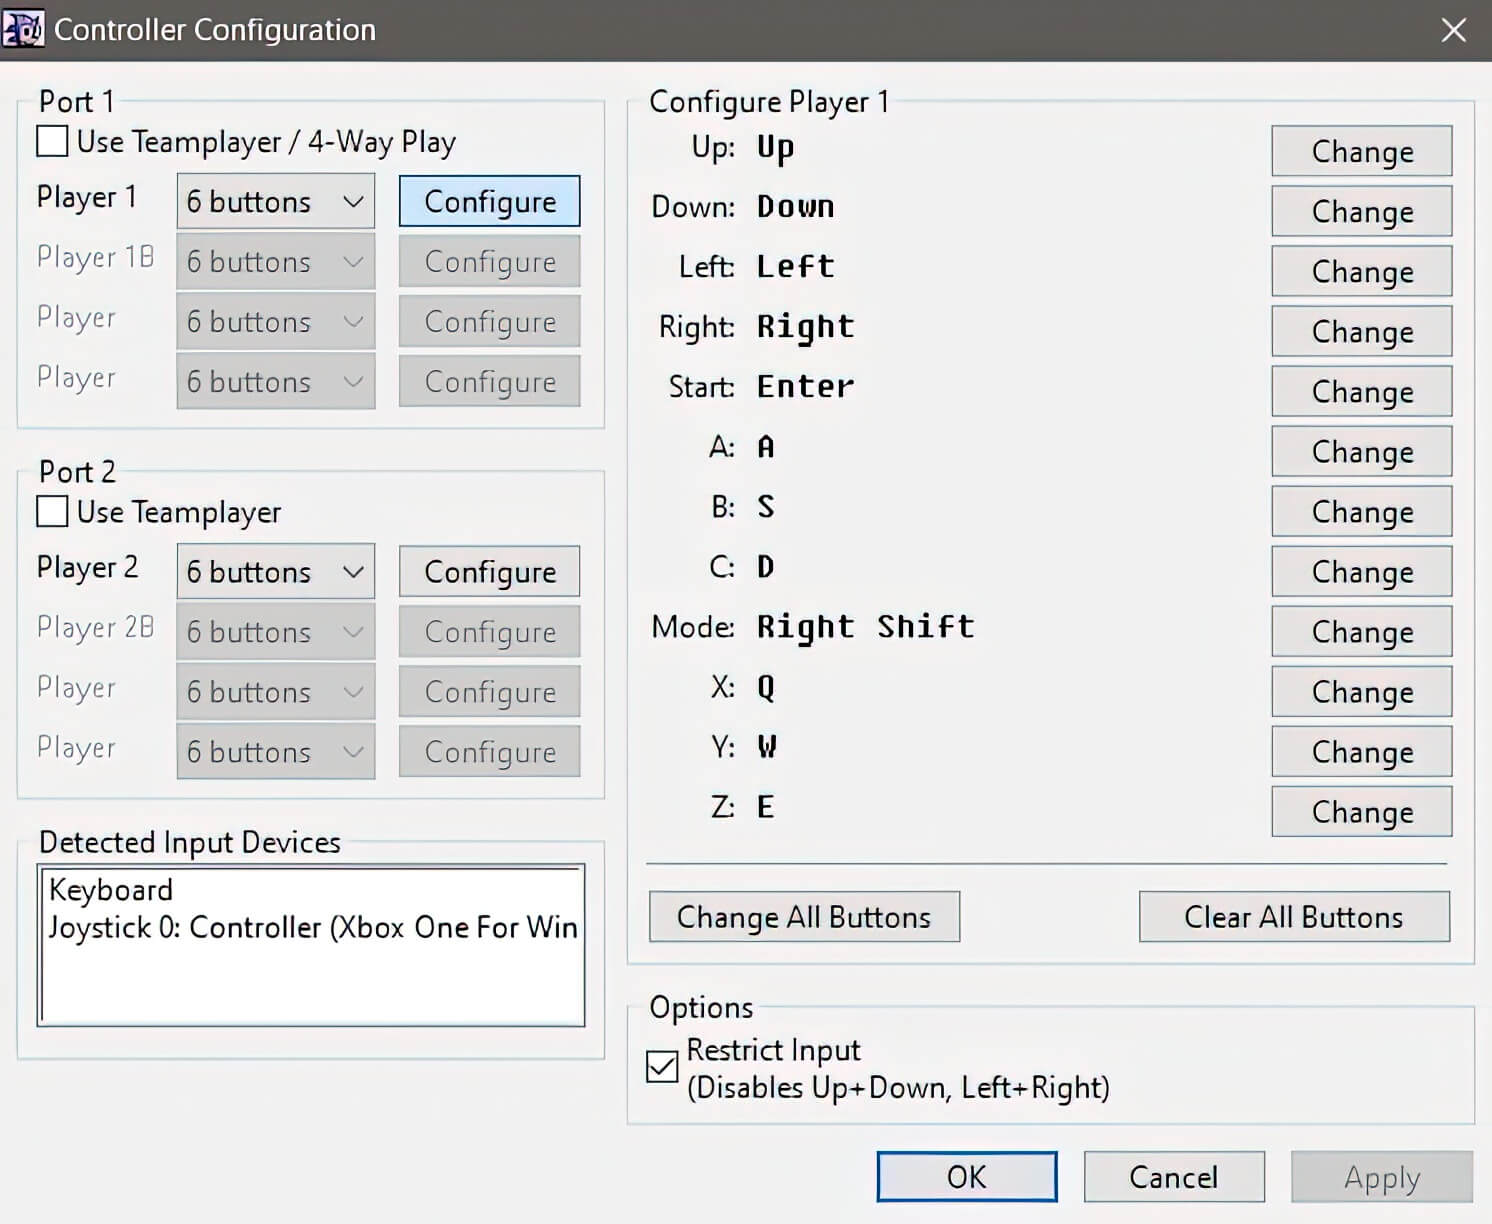This screenshot has width=1492, height=1224.
Task: Click the 'Right Shift' Mode key value
Action: 865,627
